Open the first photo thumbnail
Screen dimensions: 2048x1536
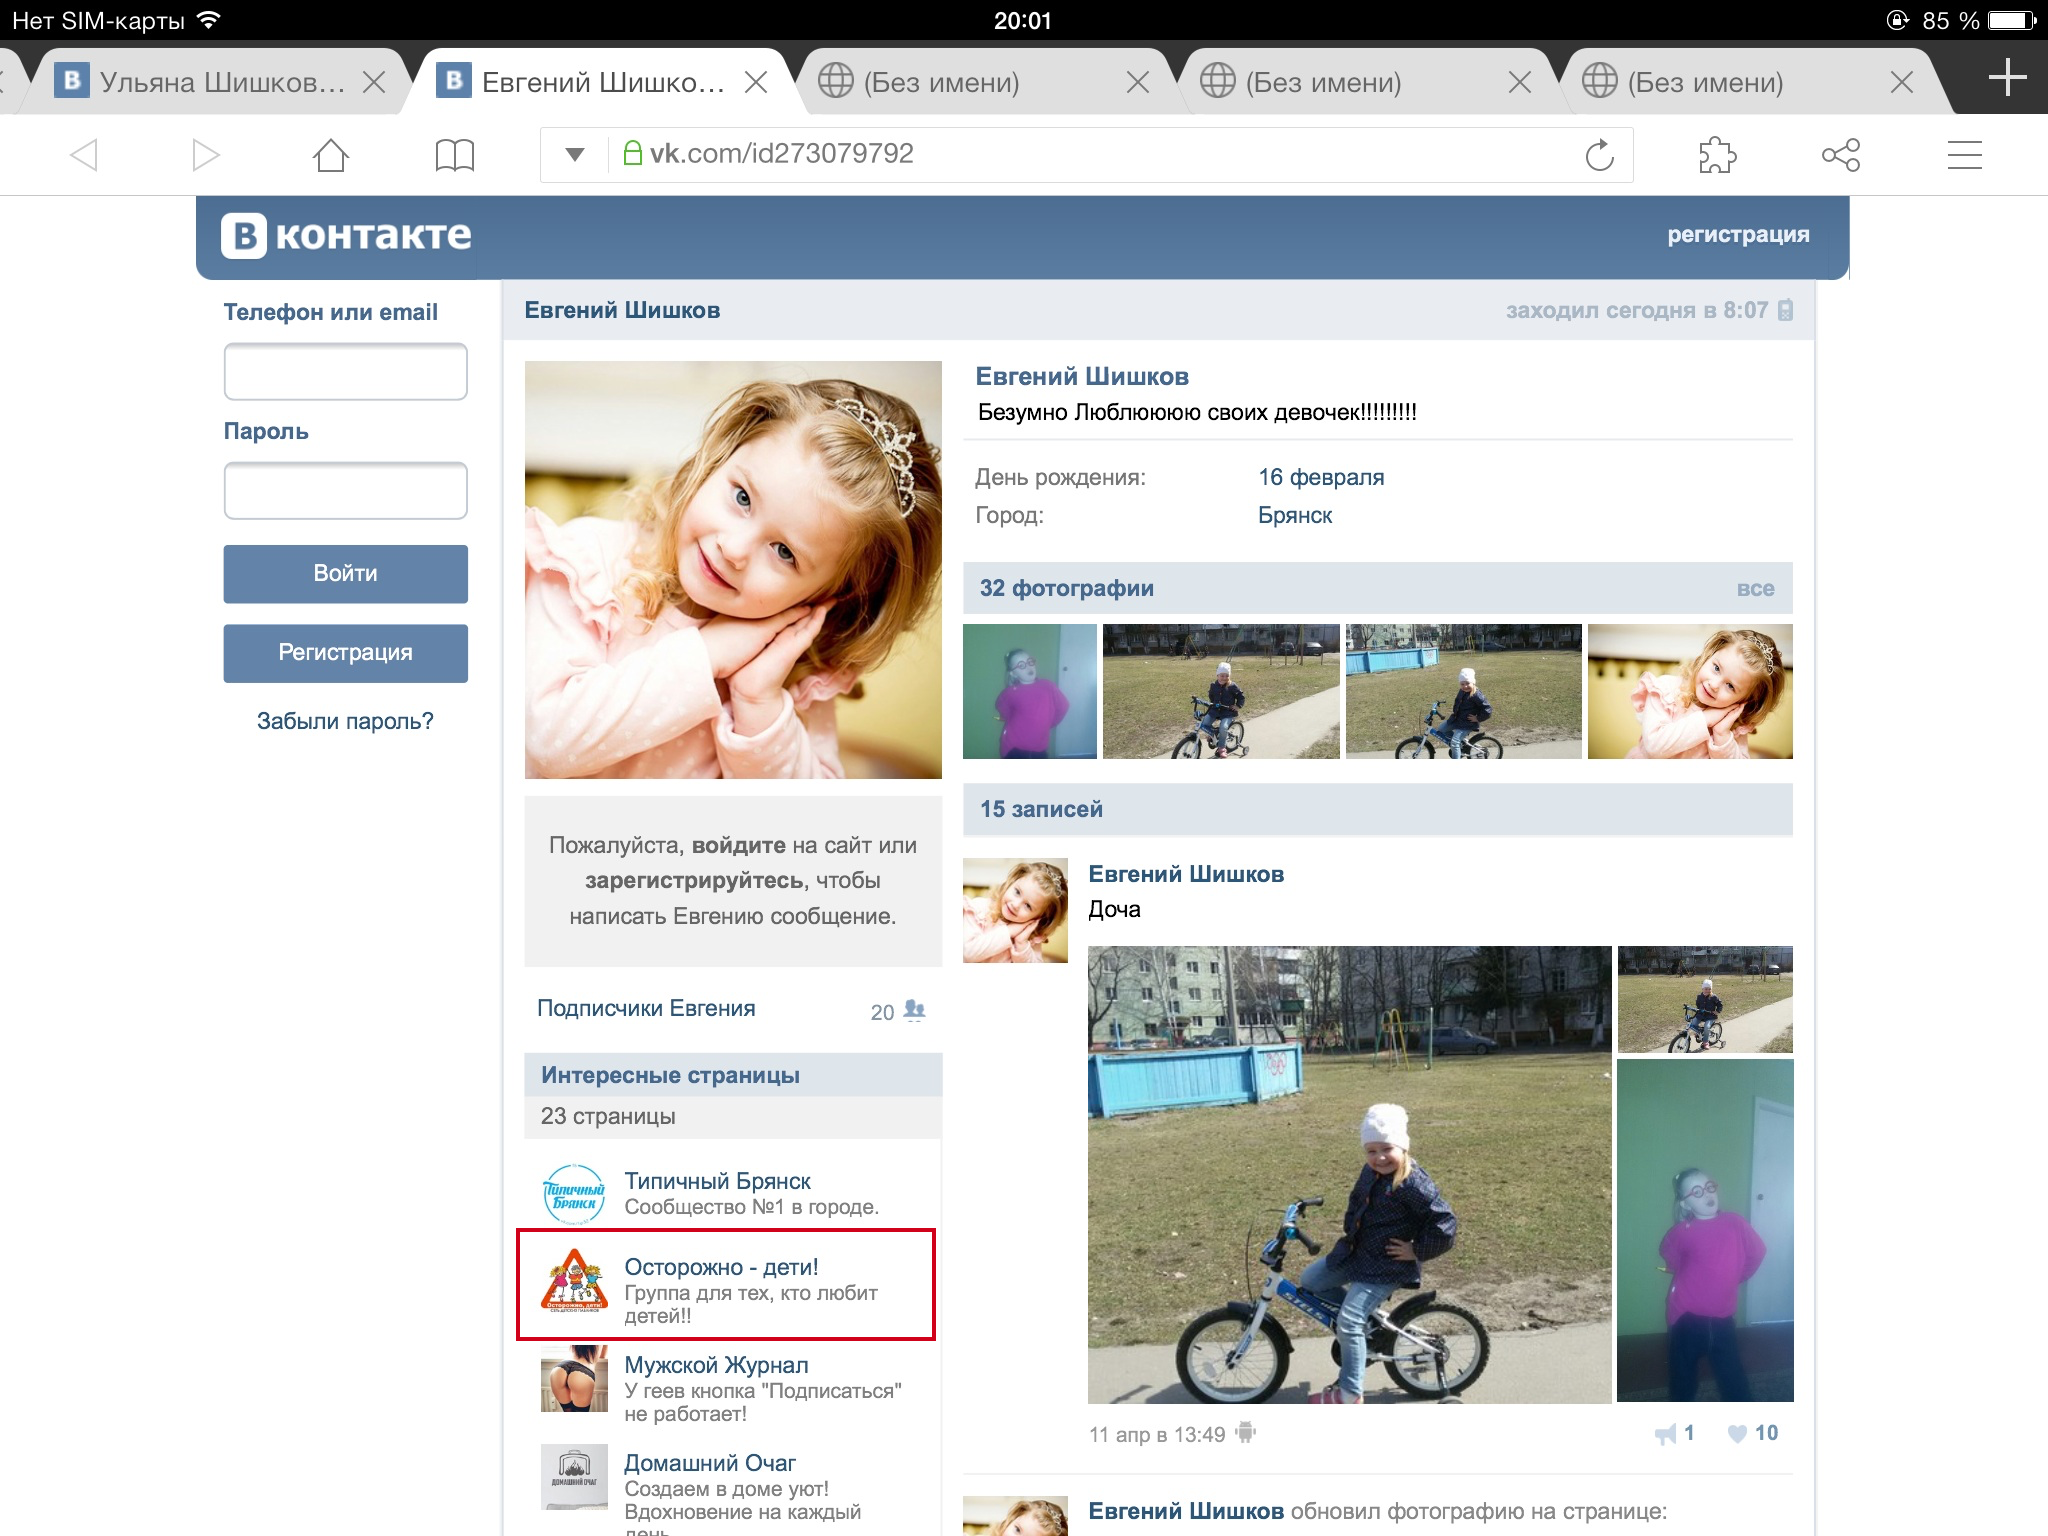coord(1029,691)
